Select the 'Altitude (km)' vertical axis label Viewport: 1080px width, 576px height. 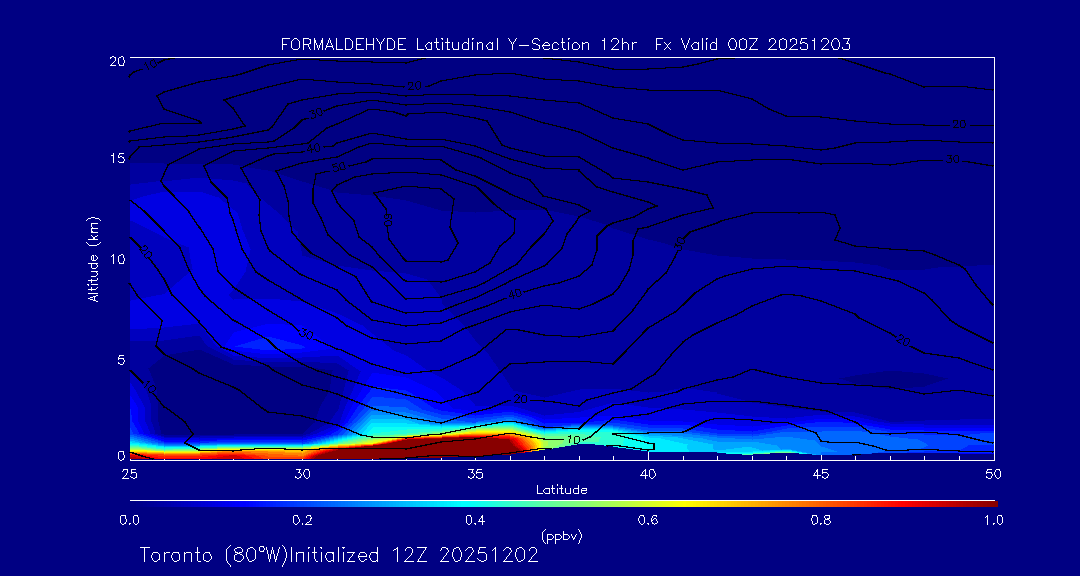click(93, 258)
